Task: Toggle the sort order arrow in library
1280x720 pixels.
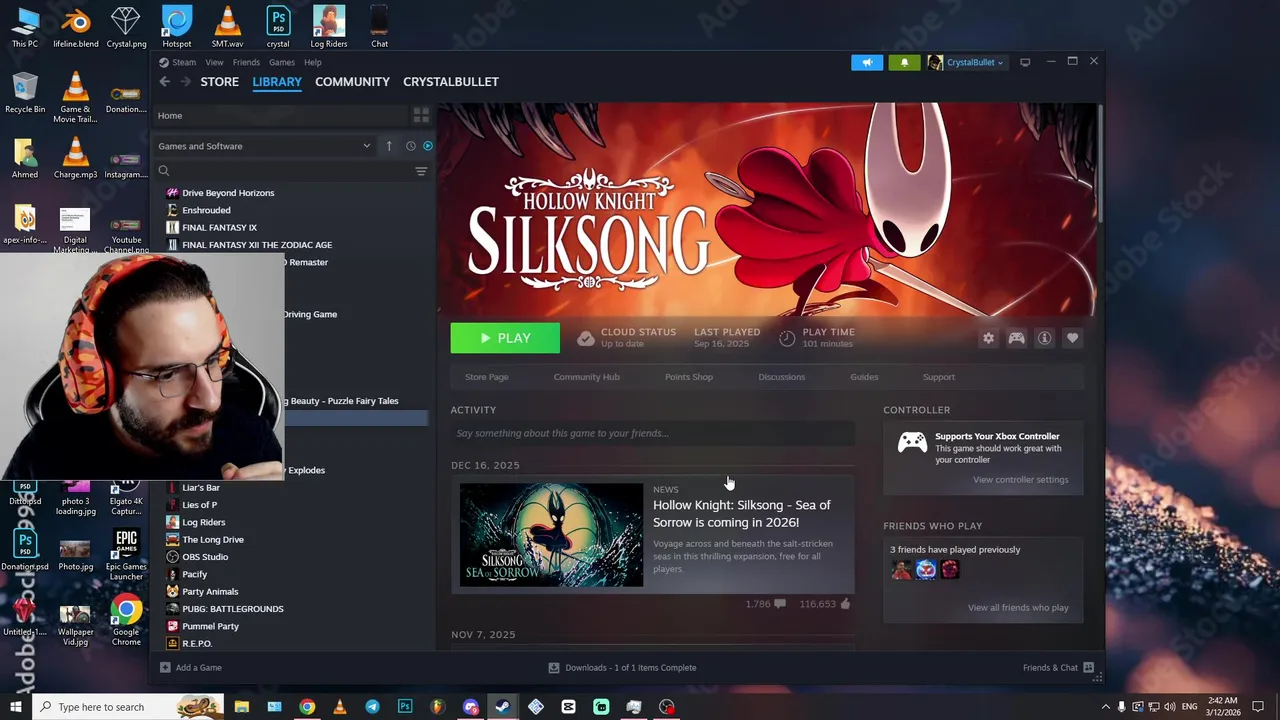Action: (389, 146)
